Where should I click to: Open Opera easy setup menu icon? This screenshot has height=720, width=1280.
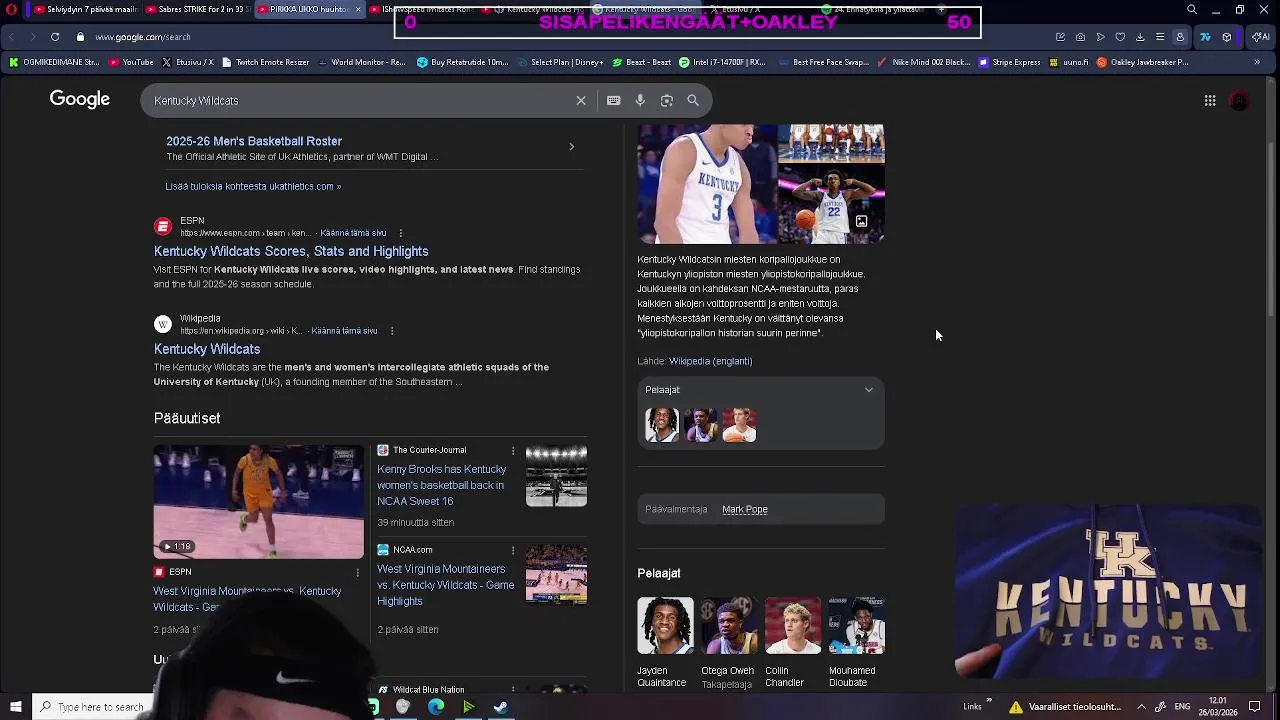click(1160, 37)
